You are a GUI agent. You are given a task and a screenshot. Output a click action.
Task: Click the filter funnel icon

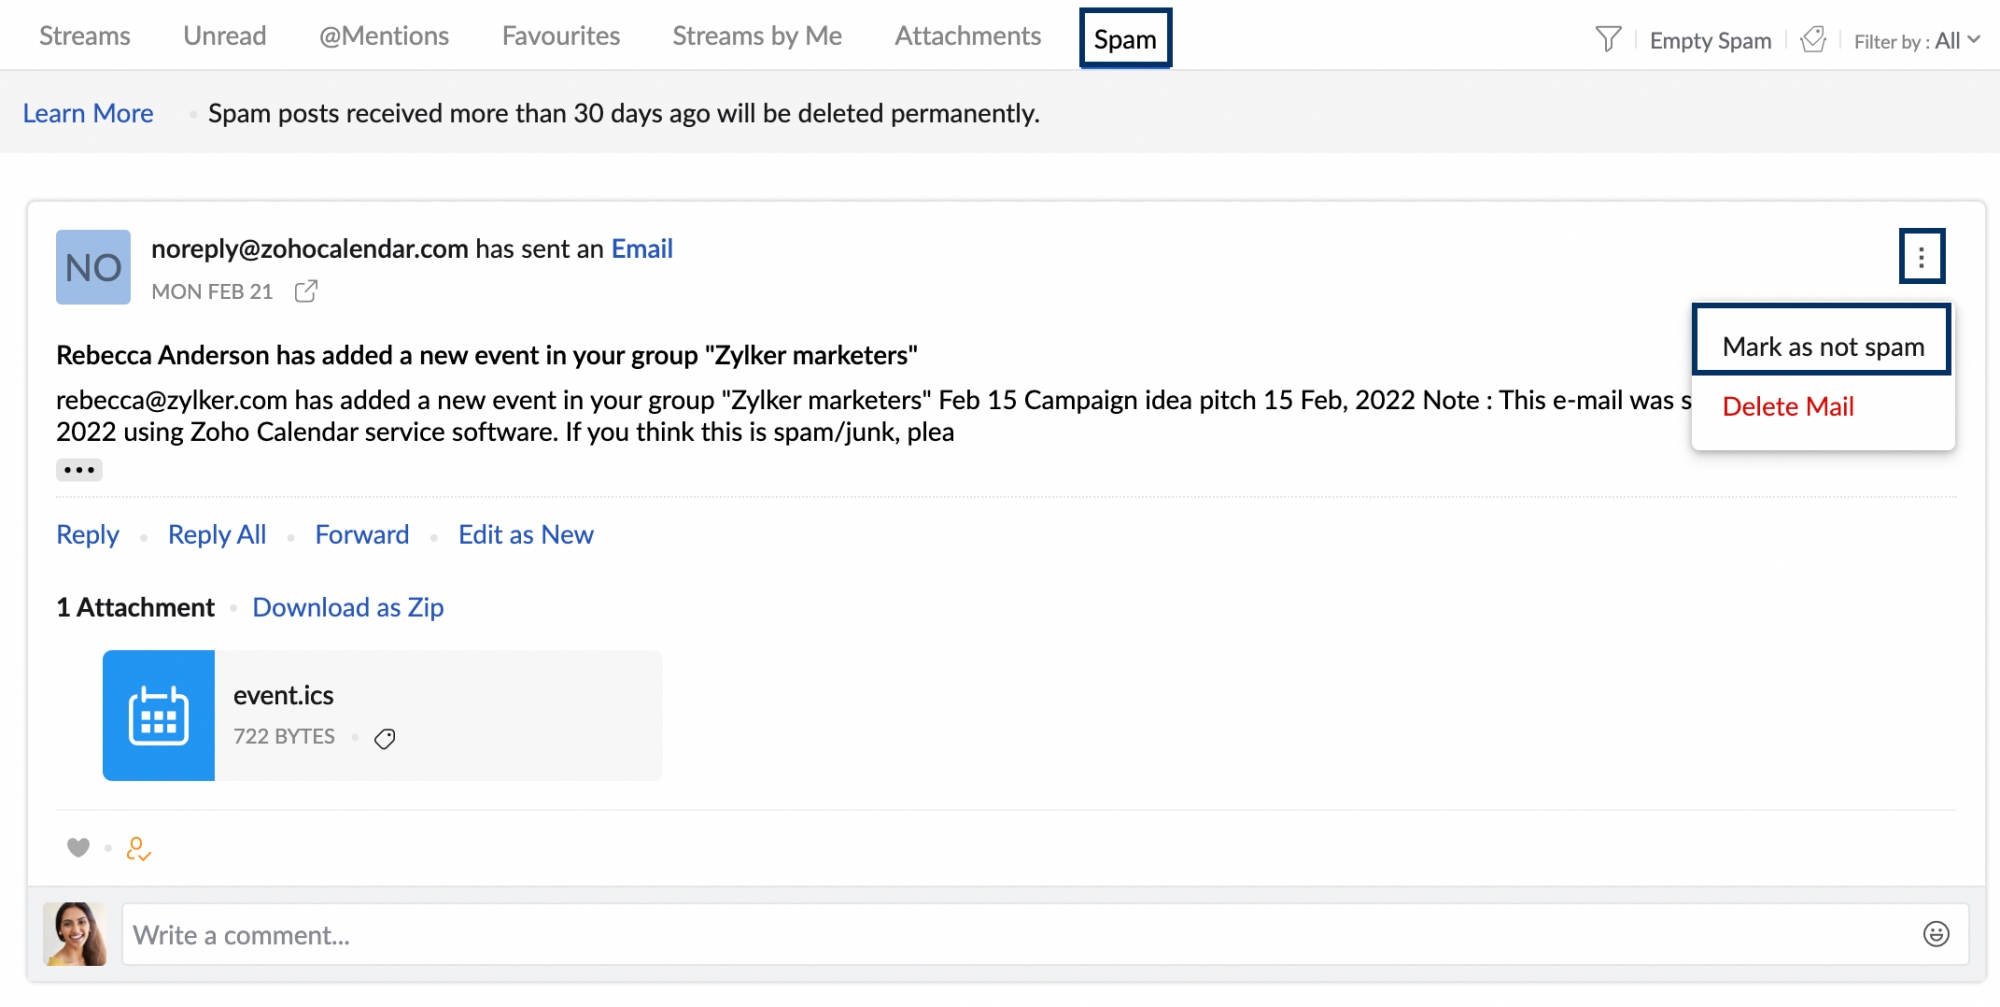point(1608,40)
